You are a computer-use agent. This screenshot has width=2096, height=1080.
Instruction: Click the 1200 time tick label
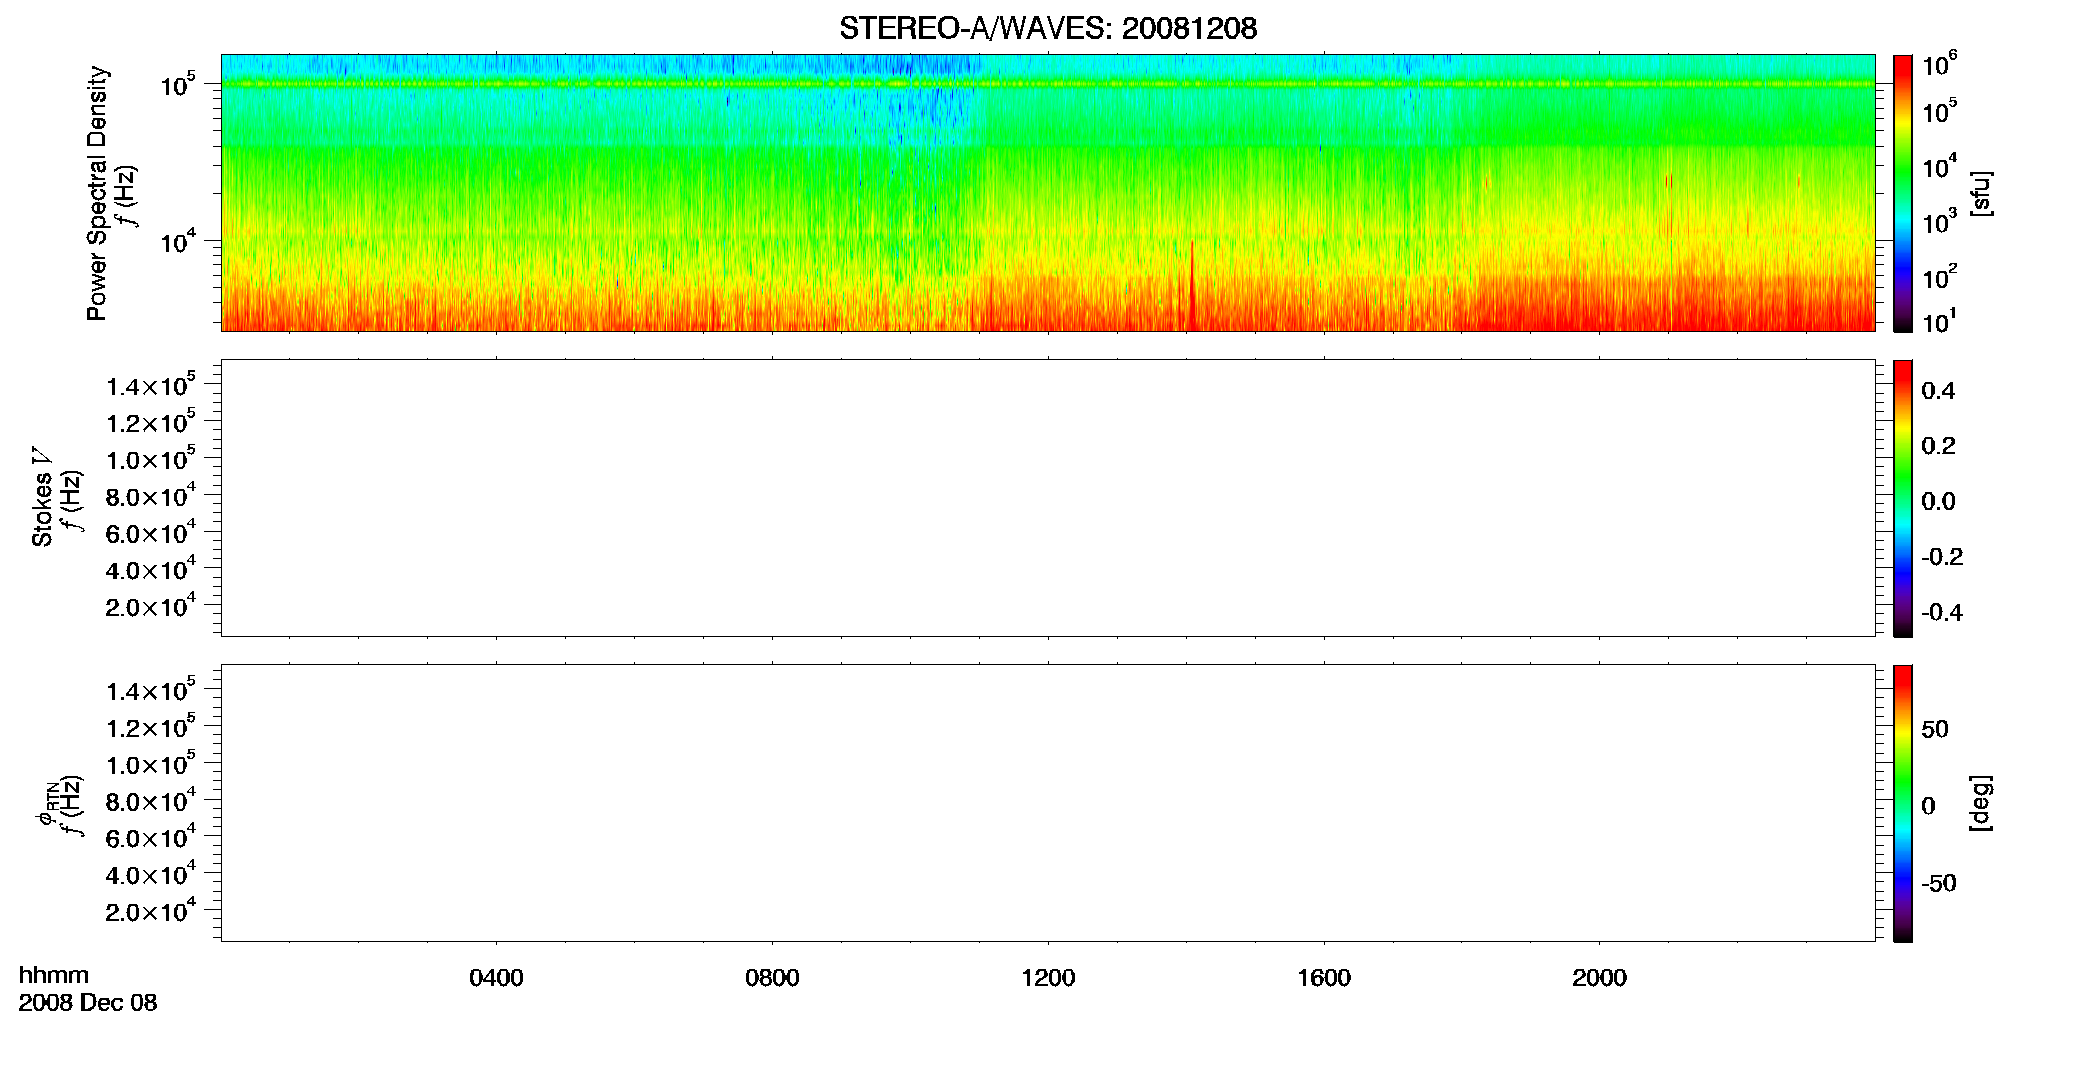[1048, 978]
